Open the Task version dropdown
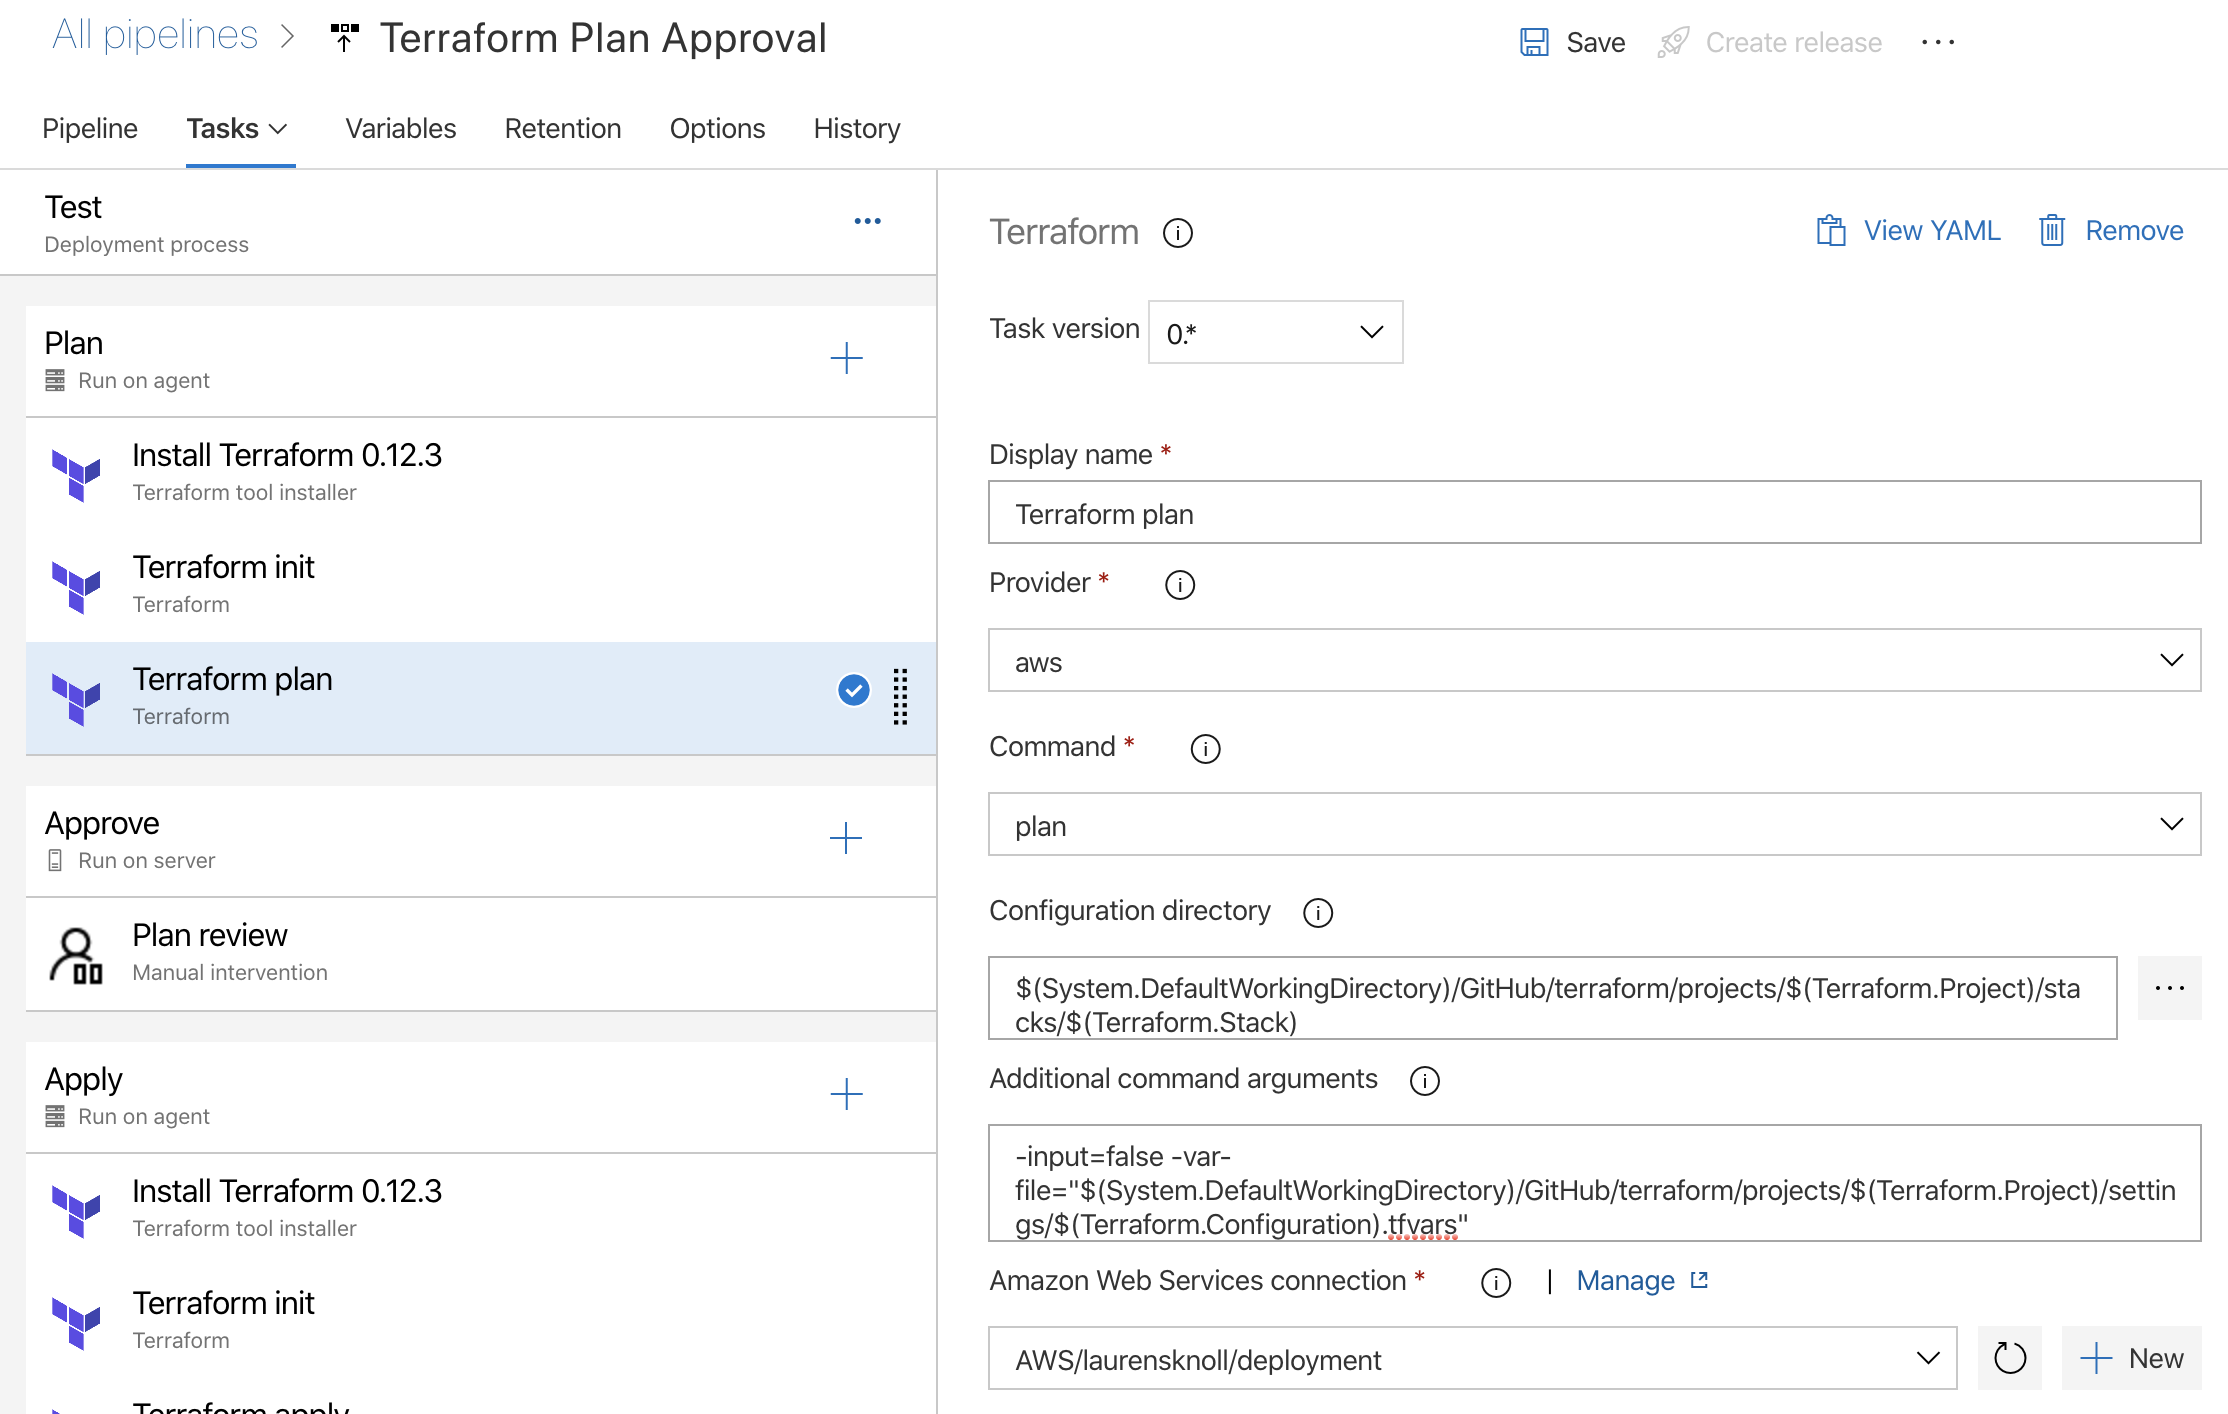This screenshot has height=1414, width=2228. tap(1275, 332)
